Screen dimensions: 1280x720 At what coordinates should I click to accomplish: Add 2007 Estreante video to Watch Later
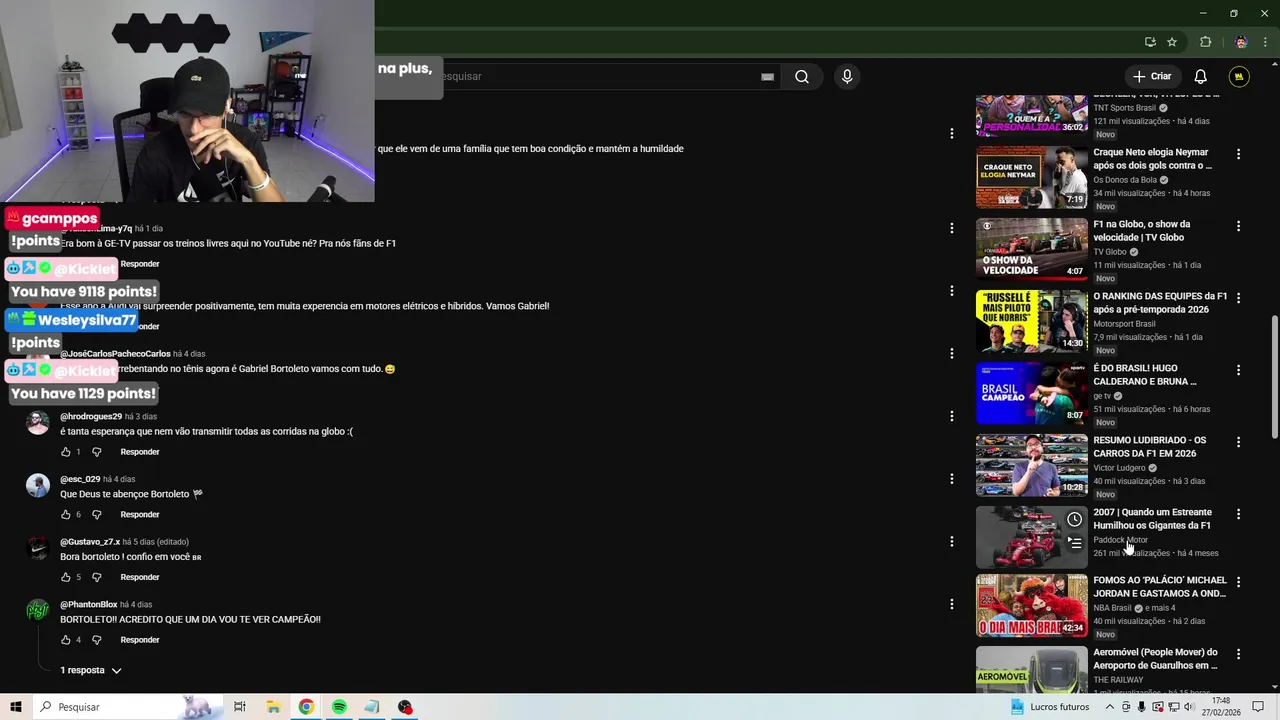(x=1074, y=519)
